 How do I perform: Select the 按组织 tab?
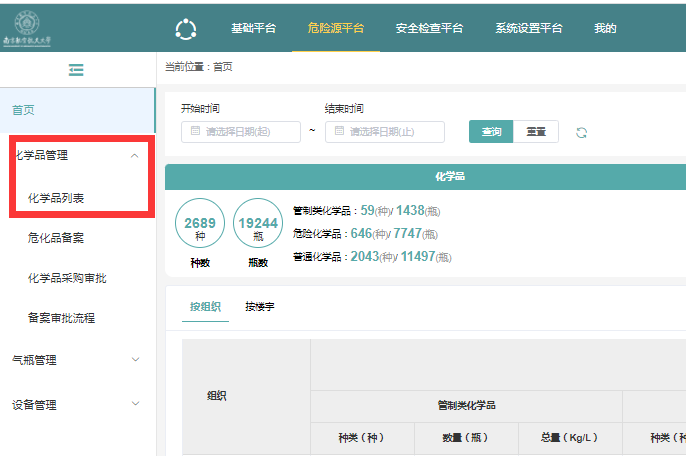pos(205,306)
